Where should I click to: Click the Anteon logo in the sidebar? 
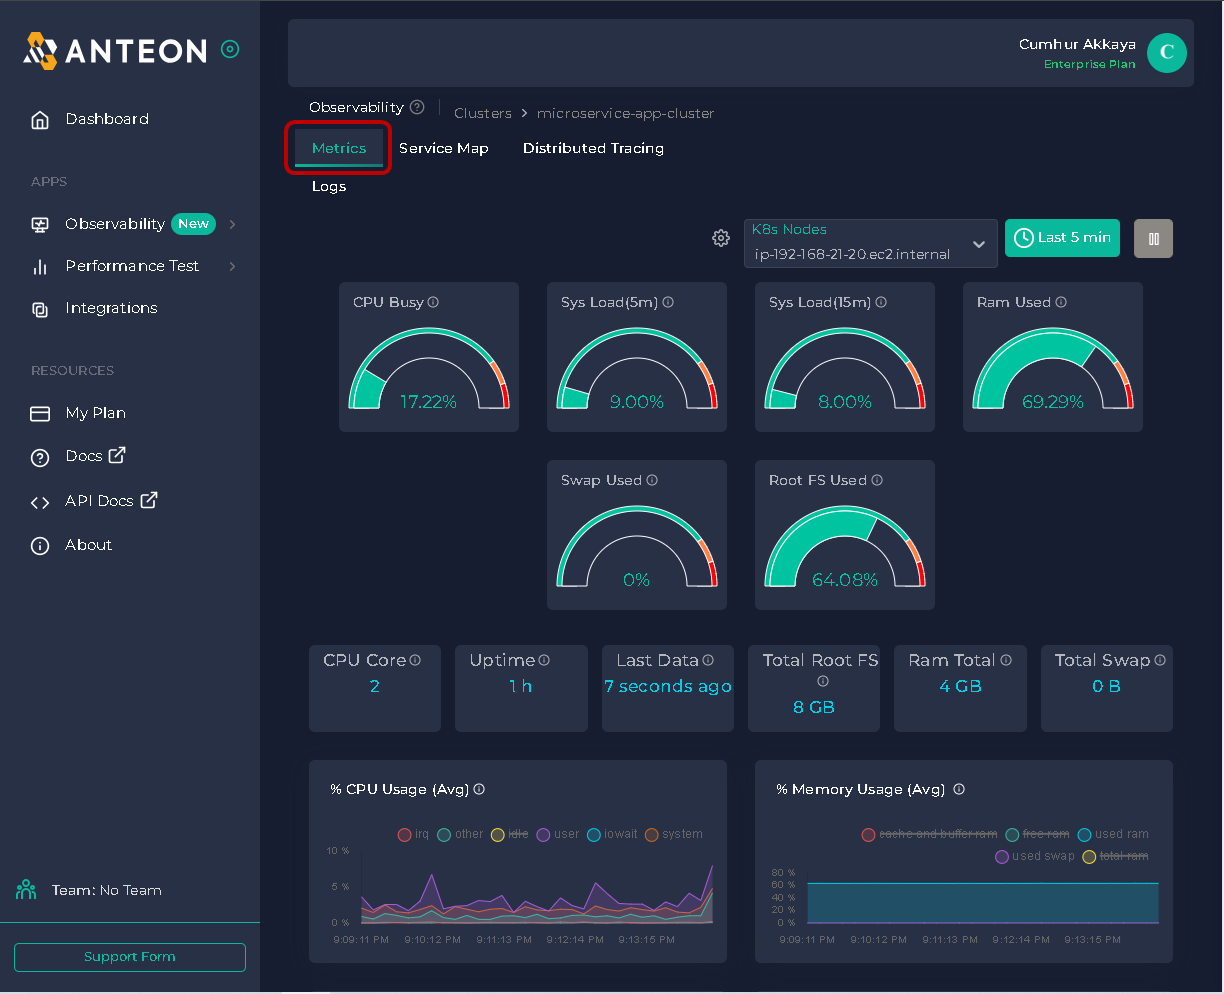point(115,51)
